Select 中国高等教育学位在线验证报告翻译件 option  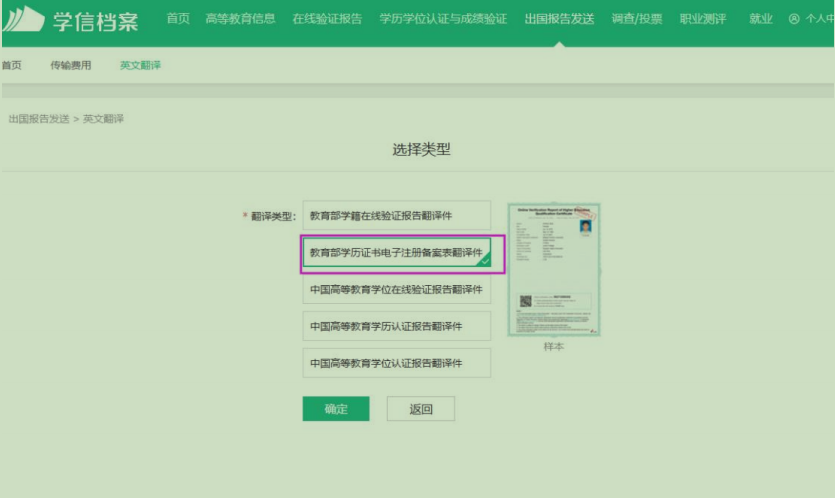click(x=396, y=289)
